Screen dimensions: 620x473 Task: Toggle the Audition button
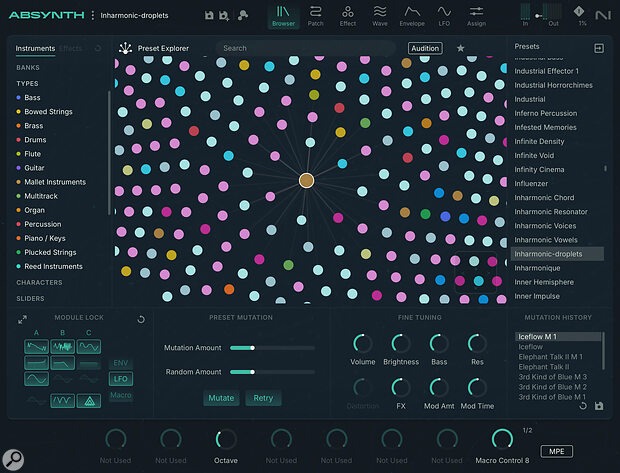click(425, 48)
